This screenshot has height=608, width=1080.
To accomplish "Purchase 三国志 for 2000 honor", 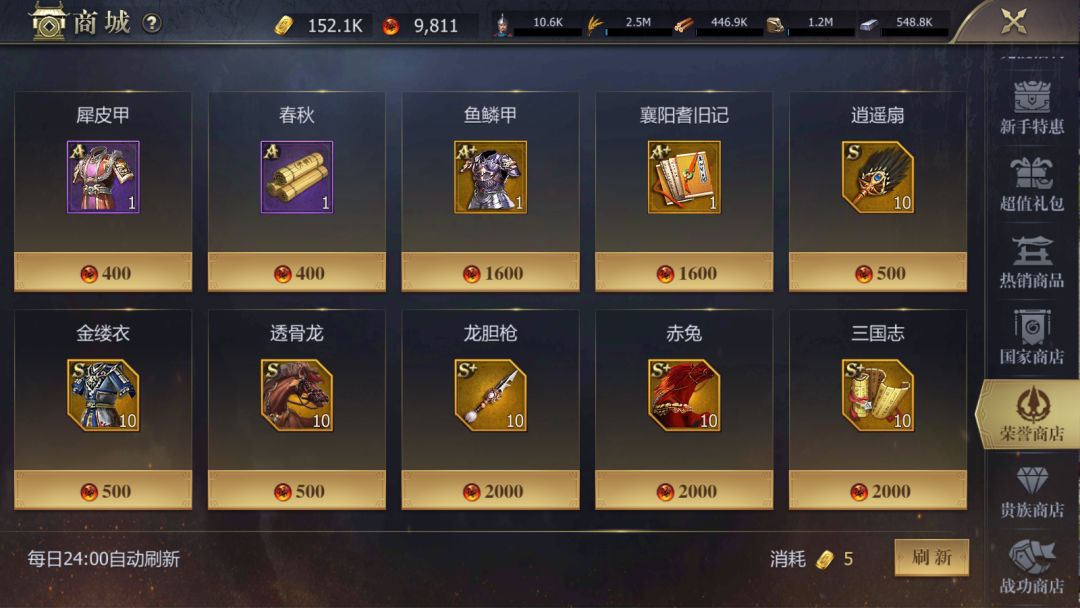I will pos(878,490).
